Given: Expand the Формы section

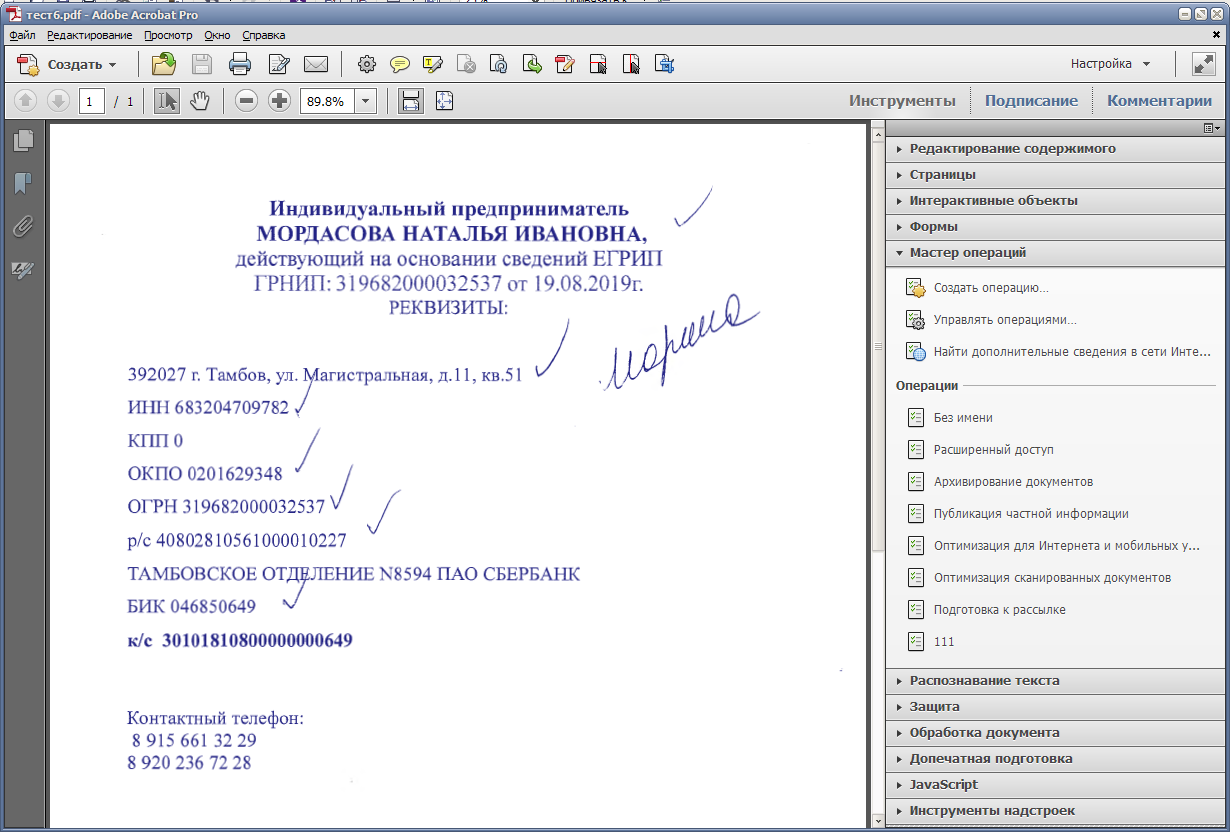Looking at the screenshot, I should point(1054,227).
